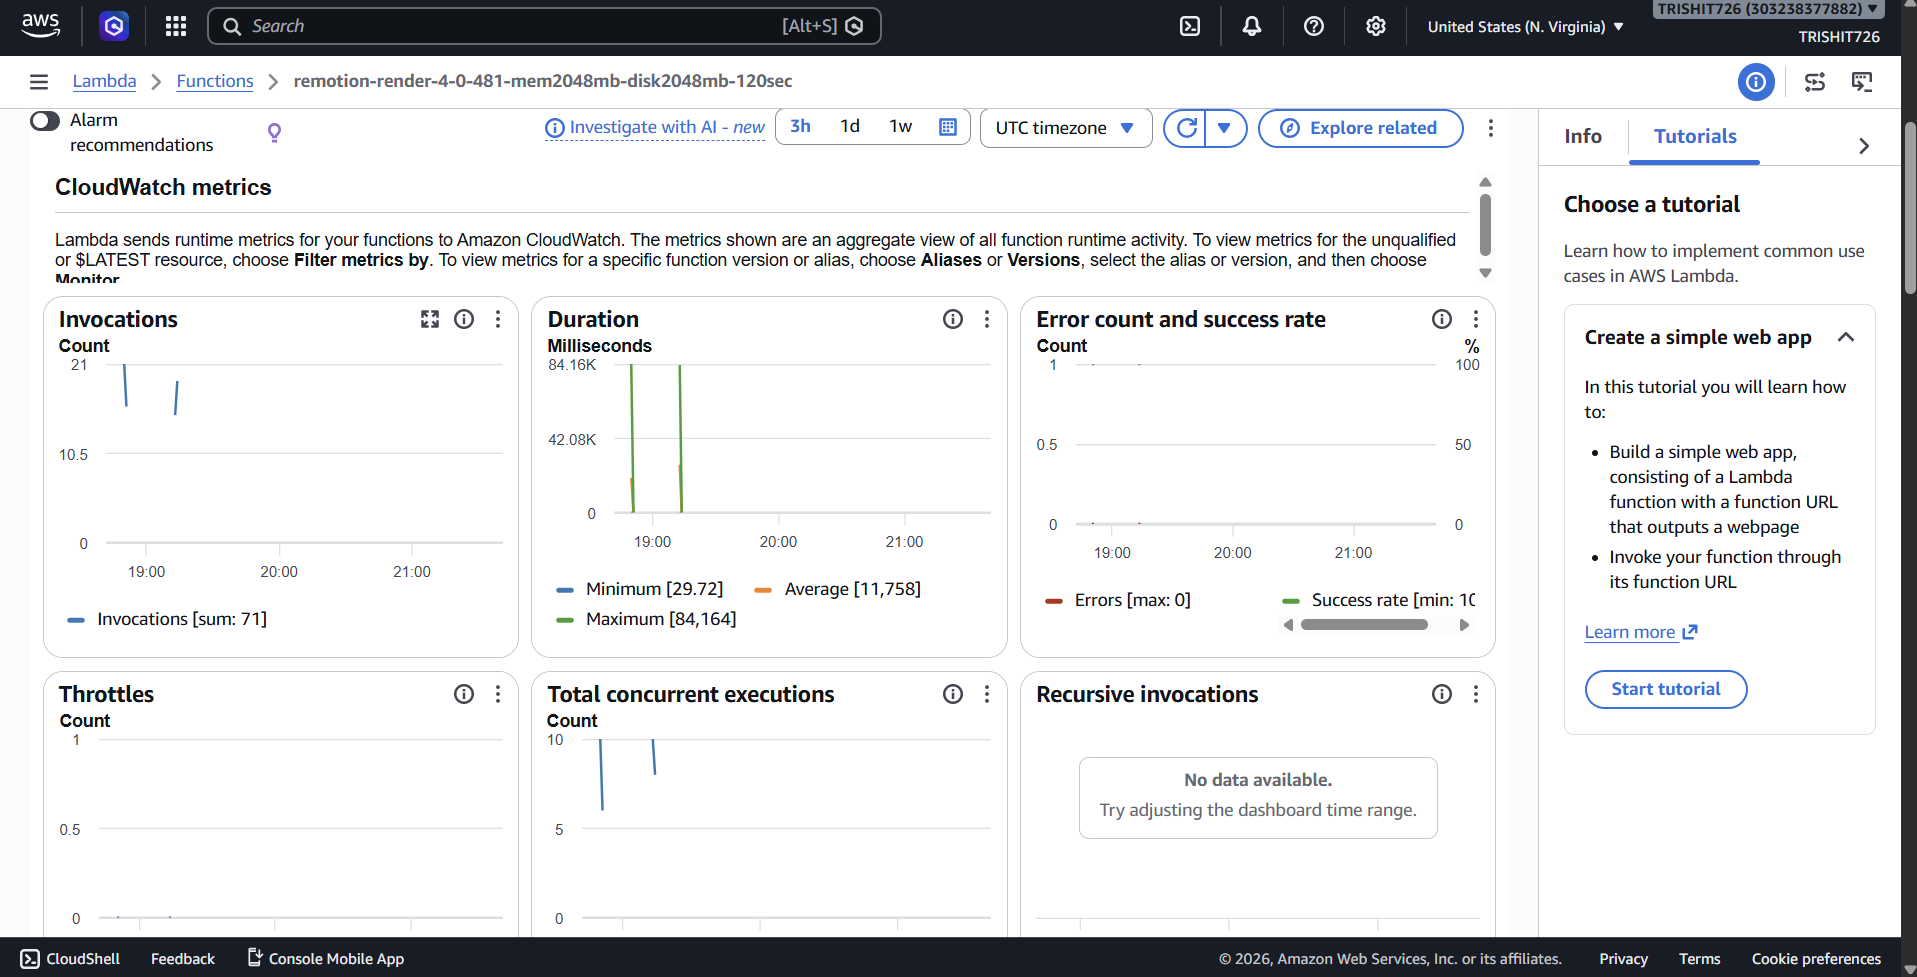Open the custom date range calendar icon
This screenshot has width=1917, height=977.
pyautogui.click(x=948, y=127)
